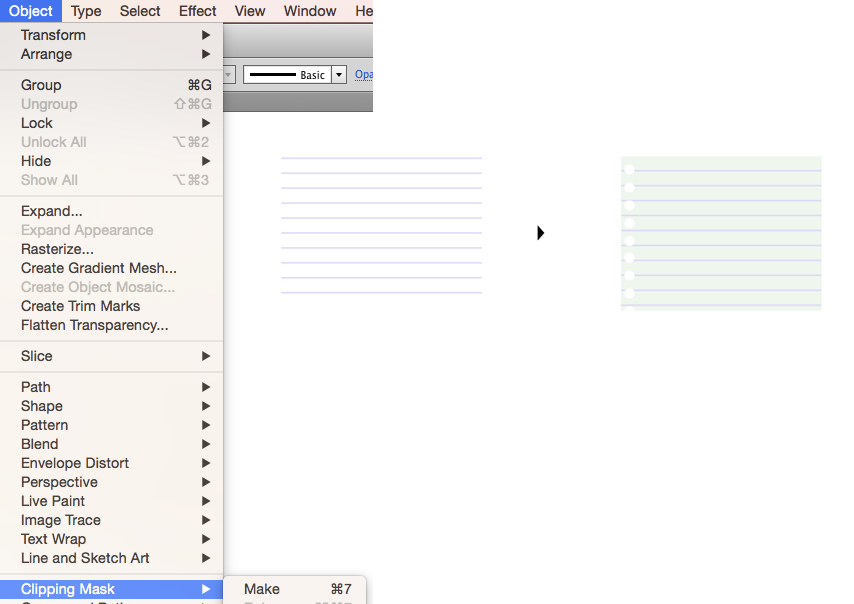Select Flatten Transparency... menu item

point(94,325)
